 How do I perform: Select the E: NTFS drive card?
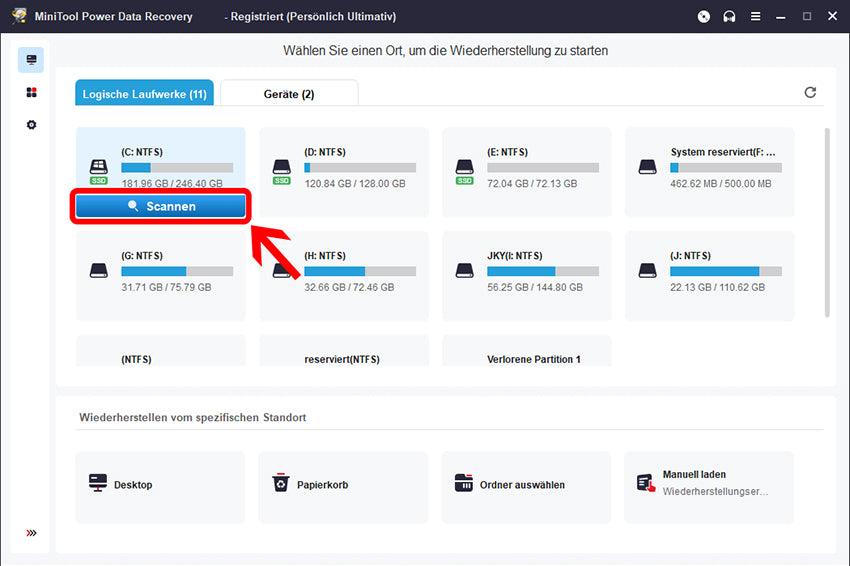(526, 171)
